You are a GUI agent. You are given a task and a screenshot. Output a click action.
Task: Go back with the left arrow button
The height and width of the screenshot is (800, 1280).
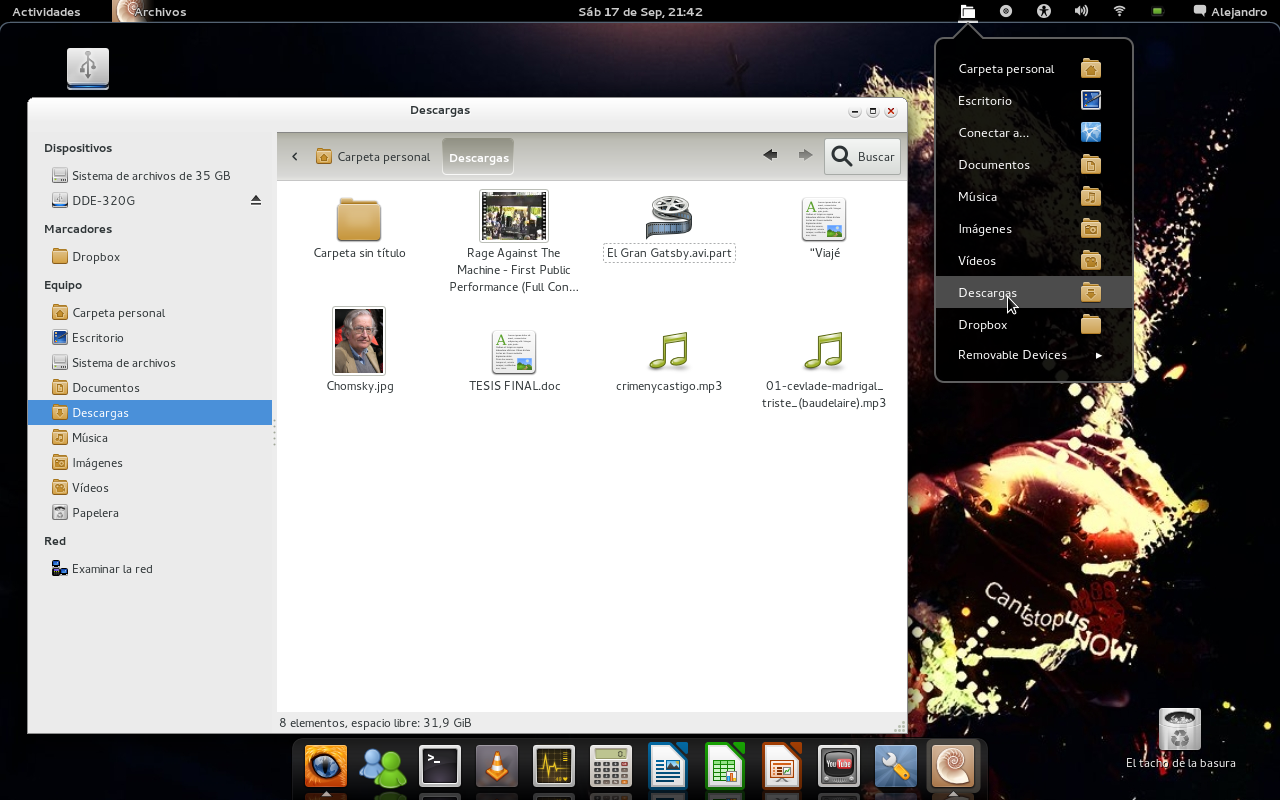[x=770, y=155]
